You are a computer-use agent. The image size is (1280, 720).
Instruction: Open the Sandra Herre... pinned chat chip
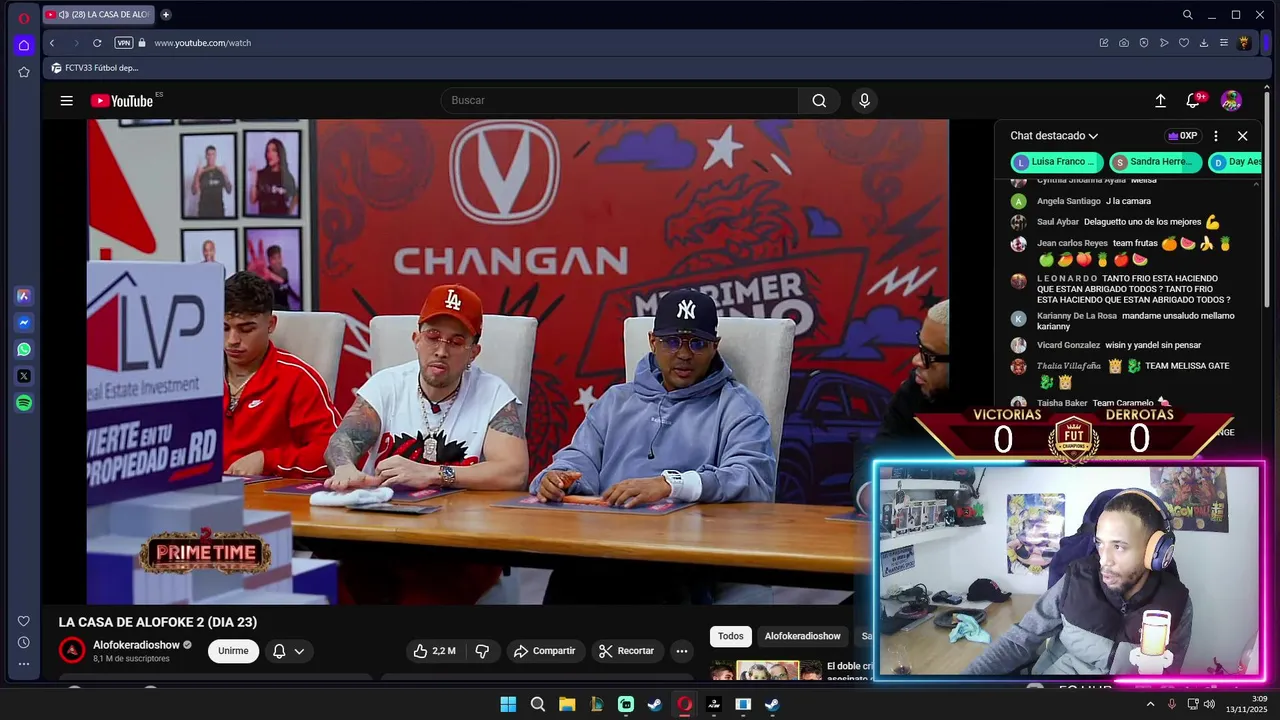click(1155, 162)
